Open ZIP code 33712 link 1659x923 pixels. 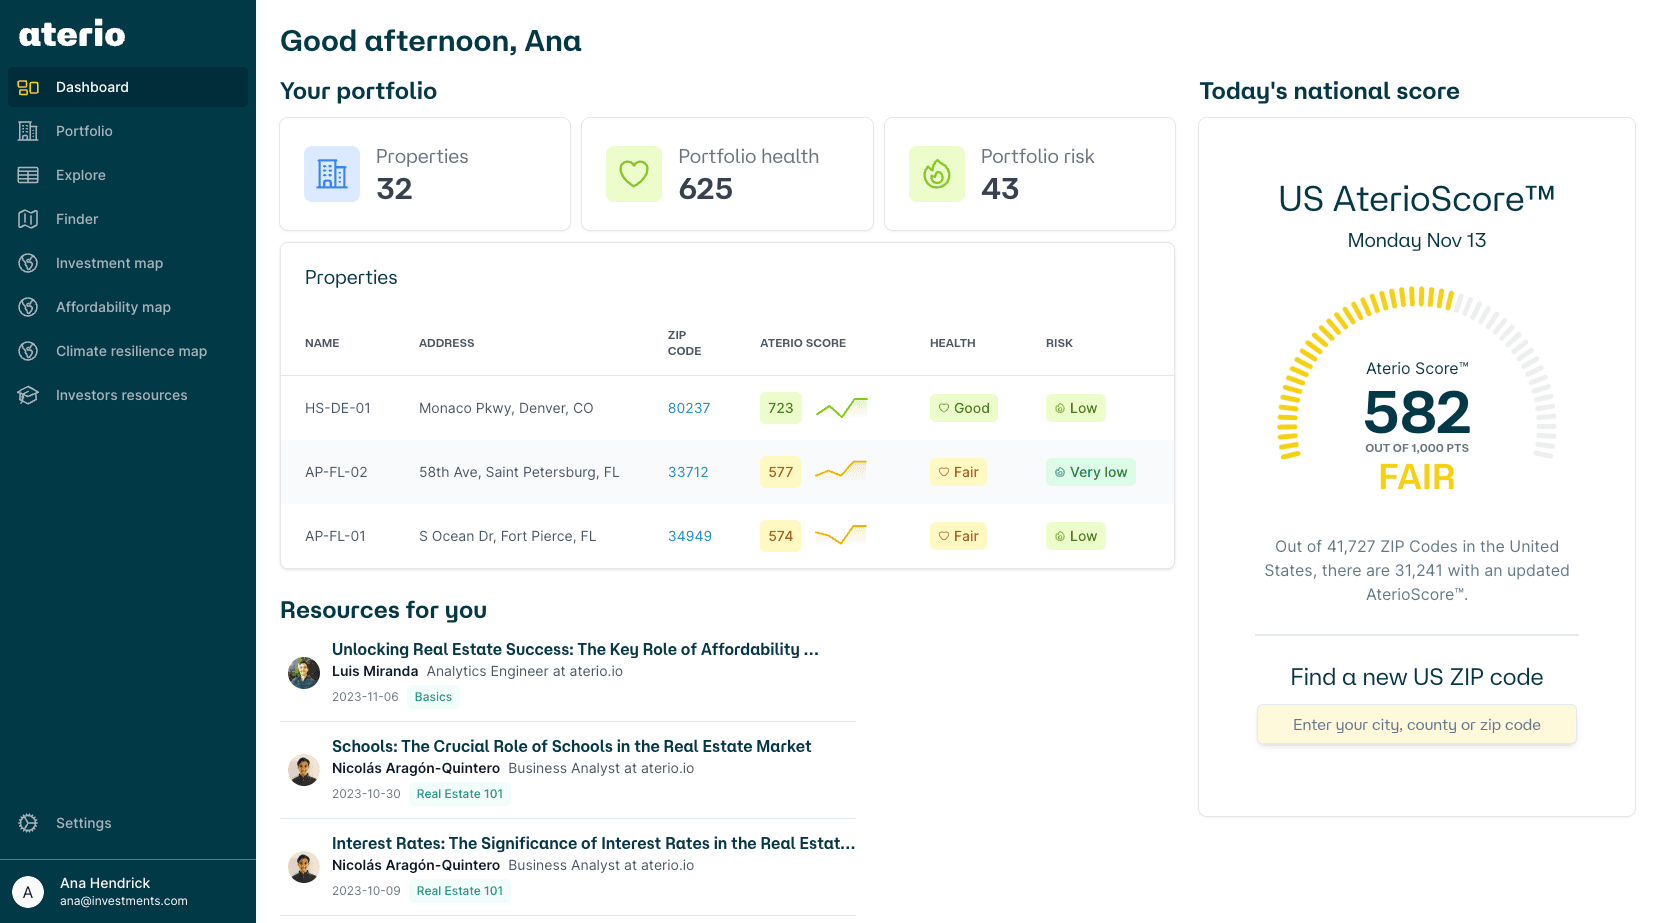point(688,472)
